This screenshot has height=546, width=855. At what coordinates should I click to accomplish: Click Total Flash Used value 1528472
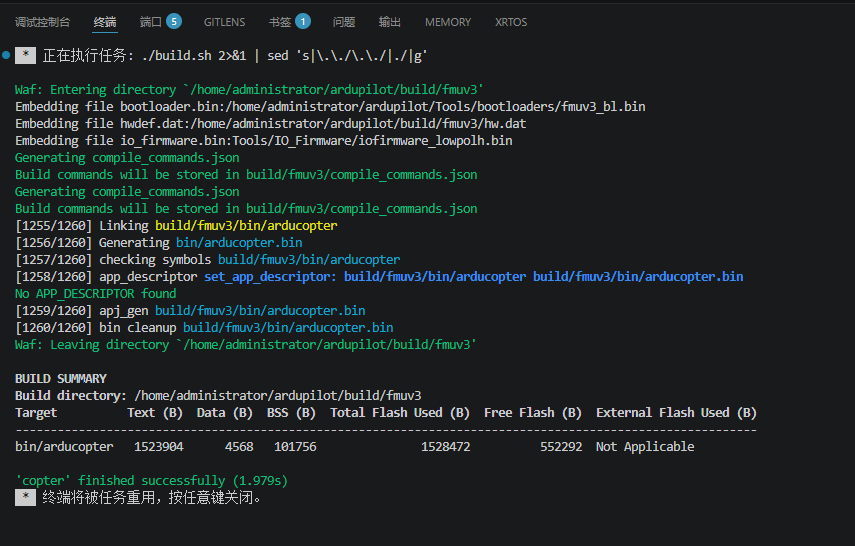445,447
